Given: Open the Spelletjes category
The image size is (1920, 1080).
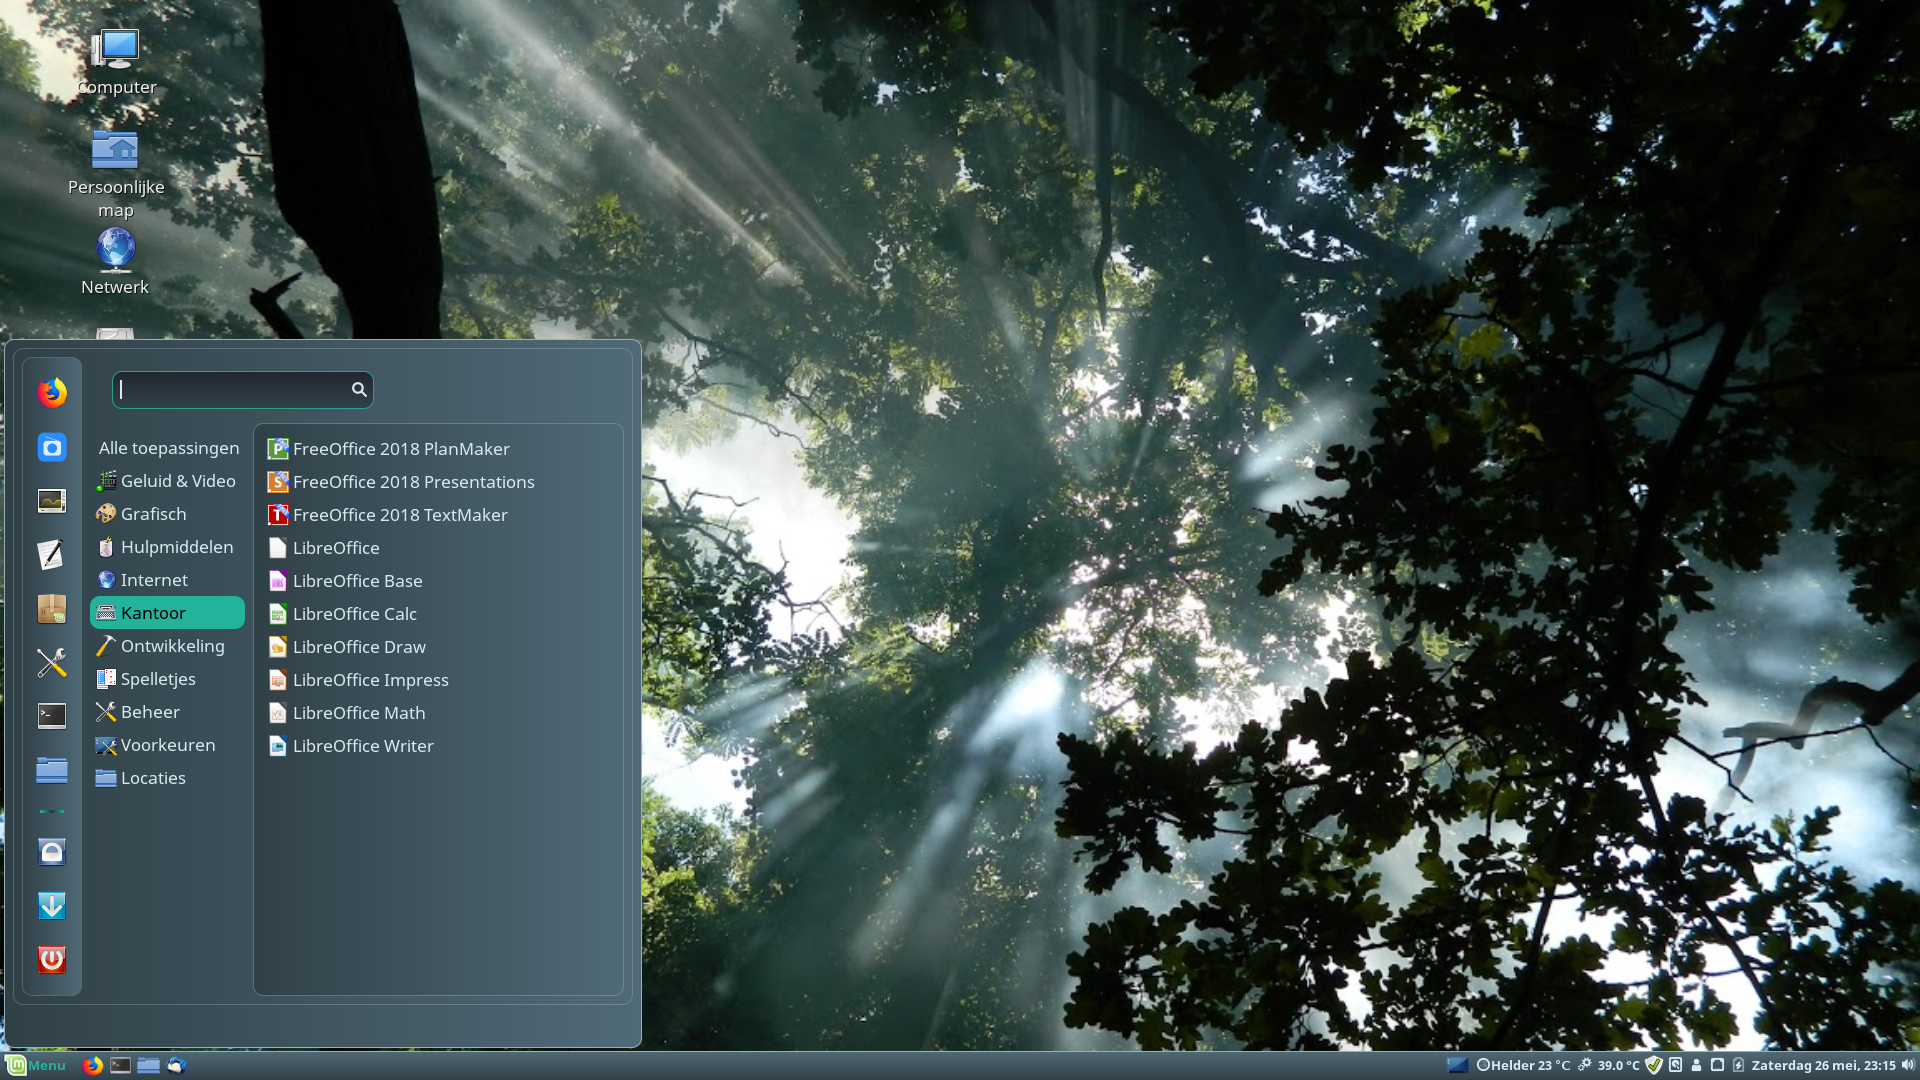Looking at the screenshot, I should 168,679.
